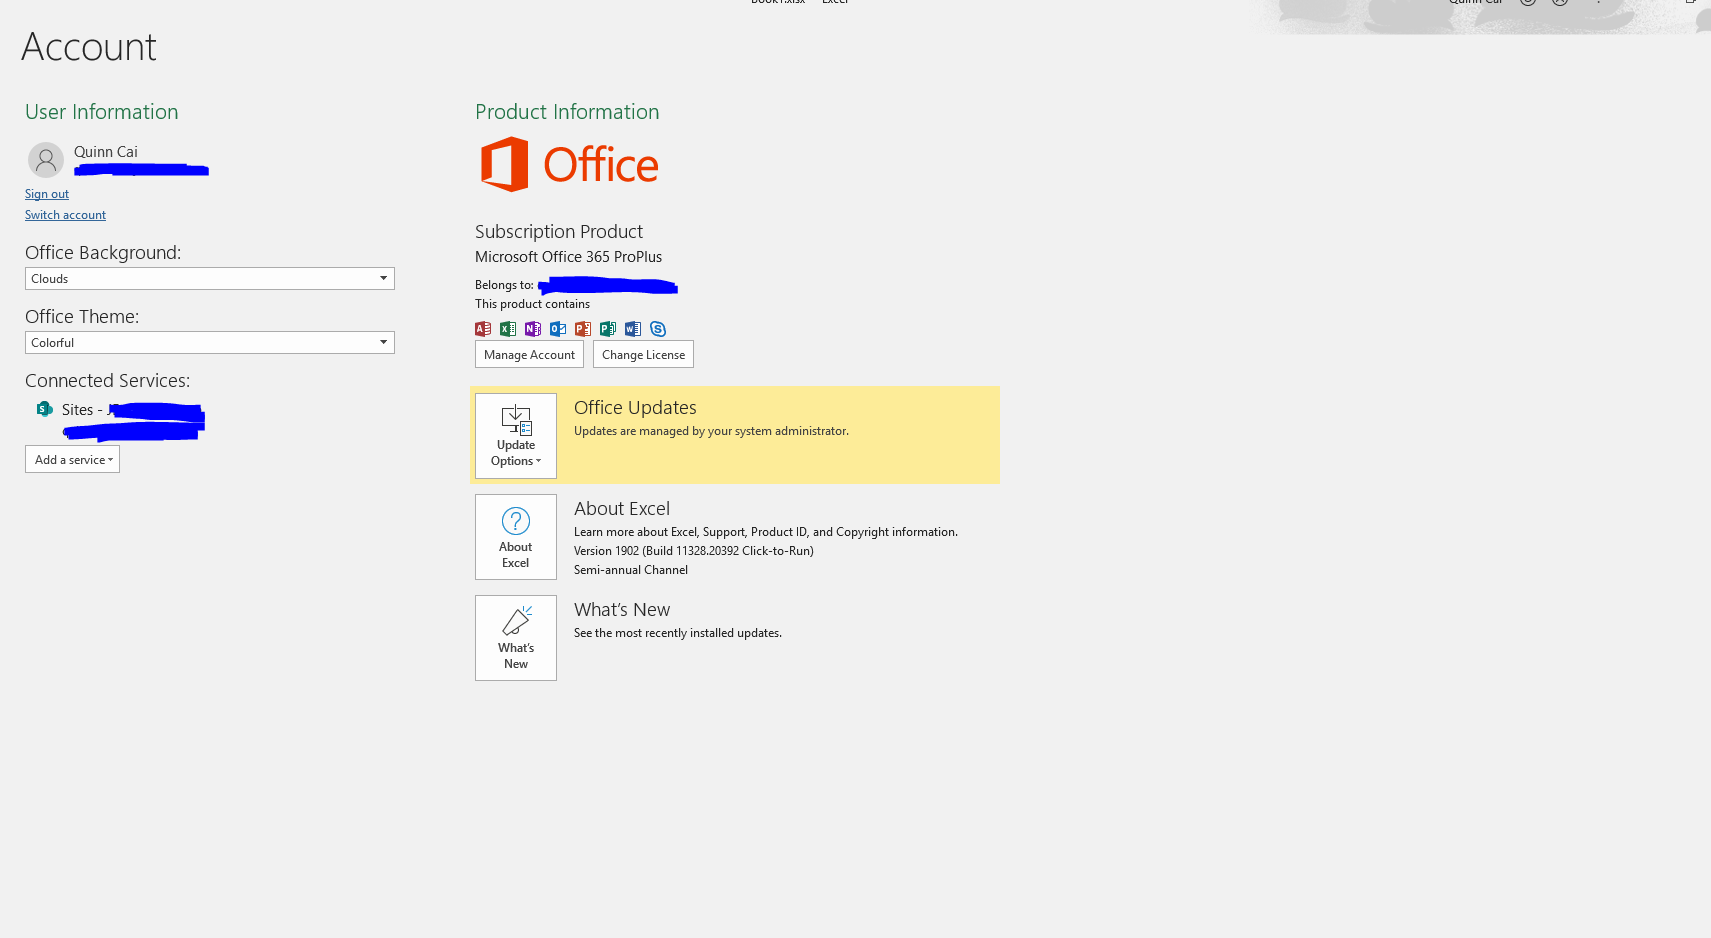The image size is (1711, 938).
Task: Click the Office Updates heading
Action: 635,408
